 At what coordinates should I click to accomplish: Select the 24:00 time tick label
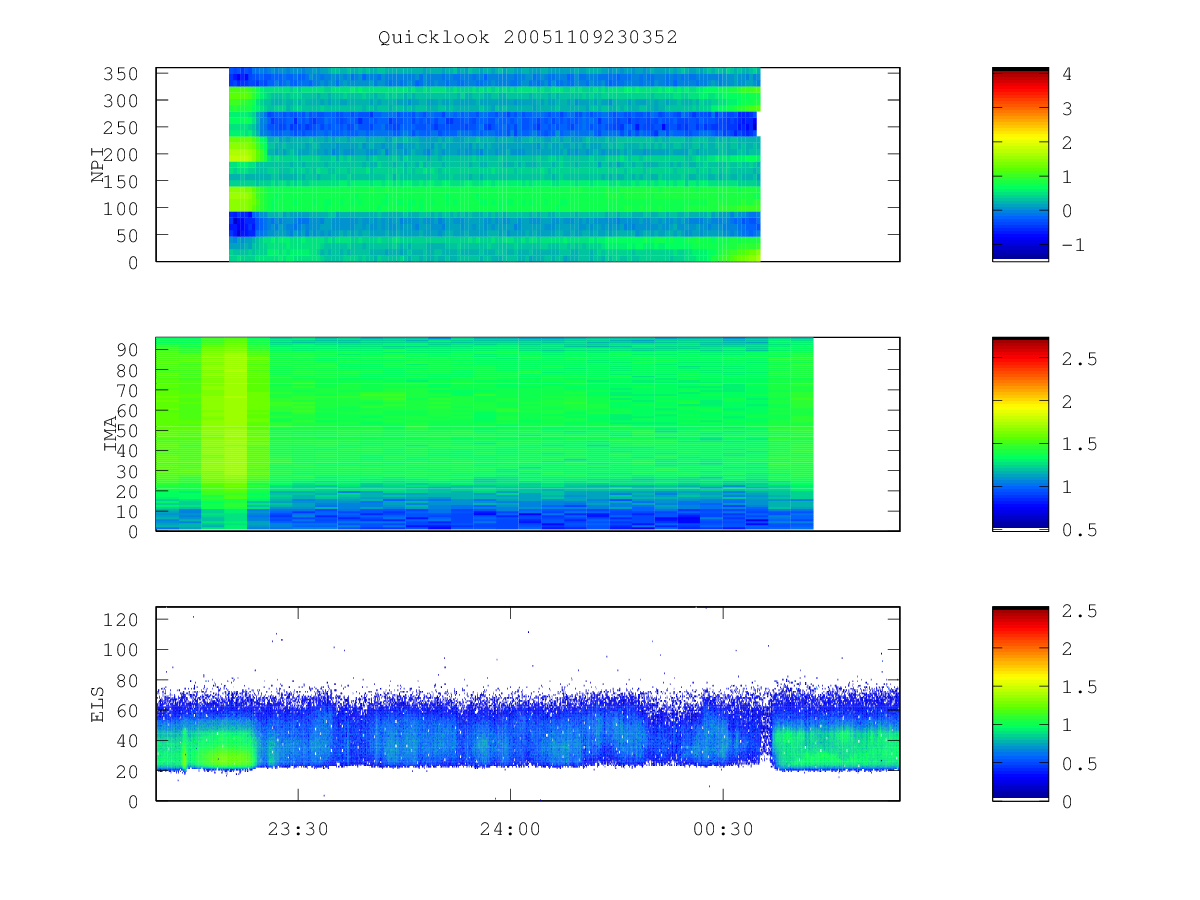[510, 829]
